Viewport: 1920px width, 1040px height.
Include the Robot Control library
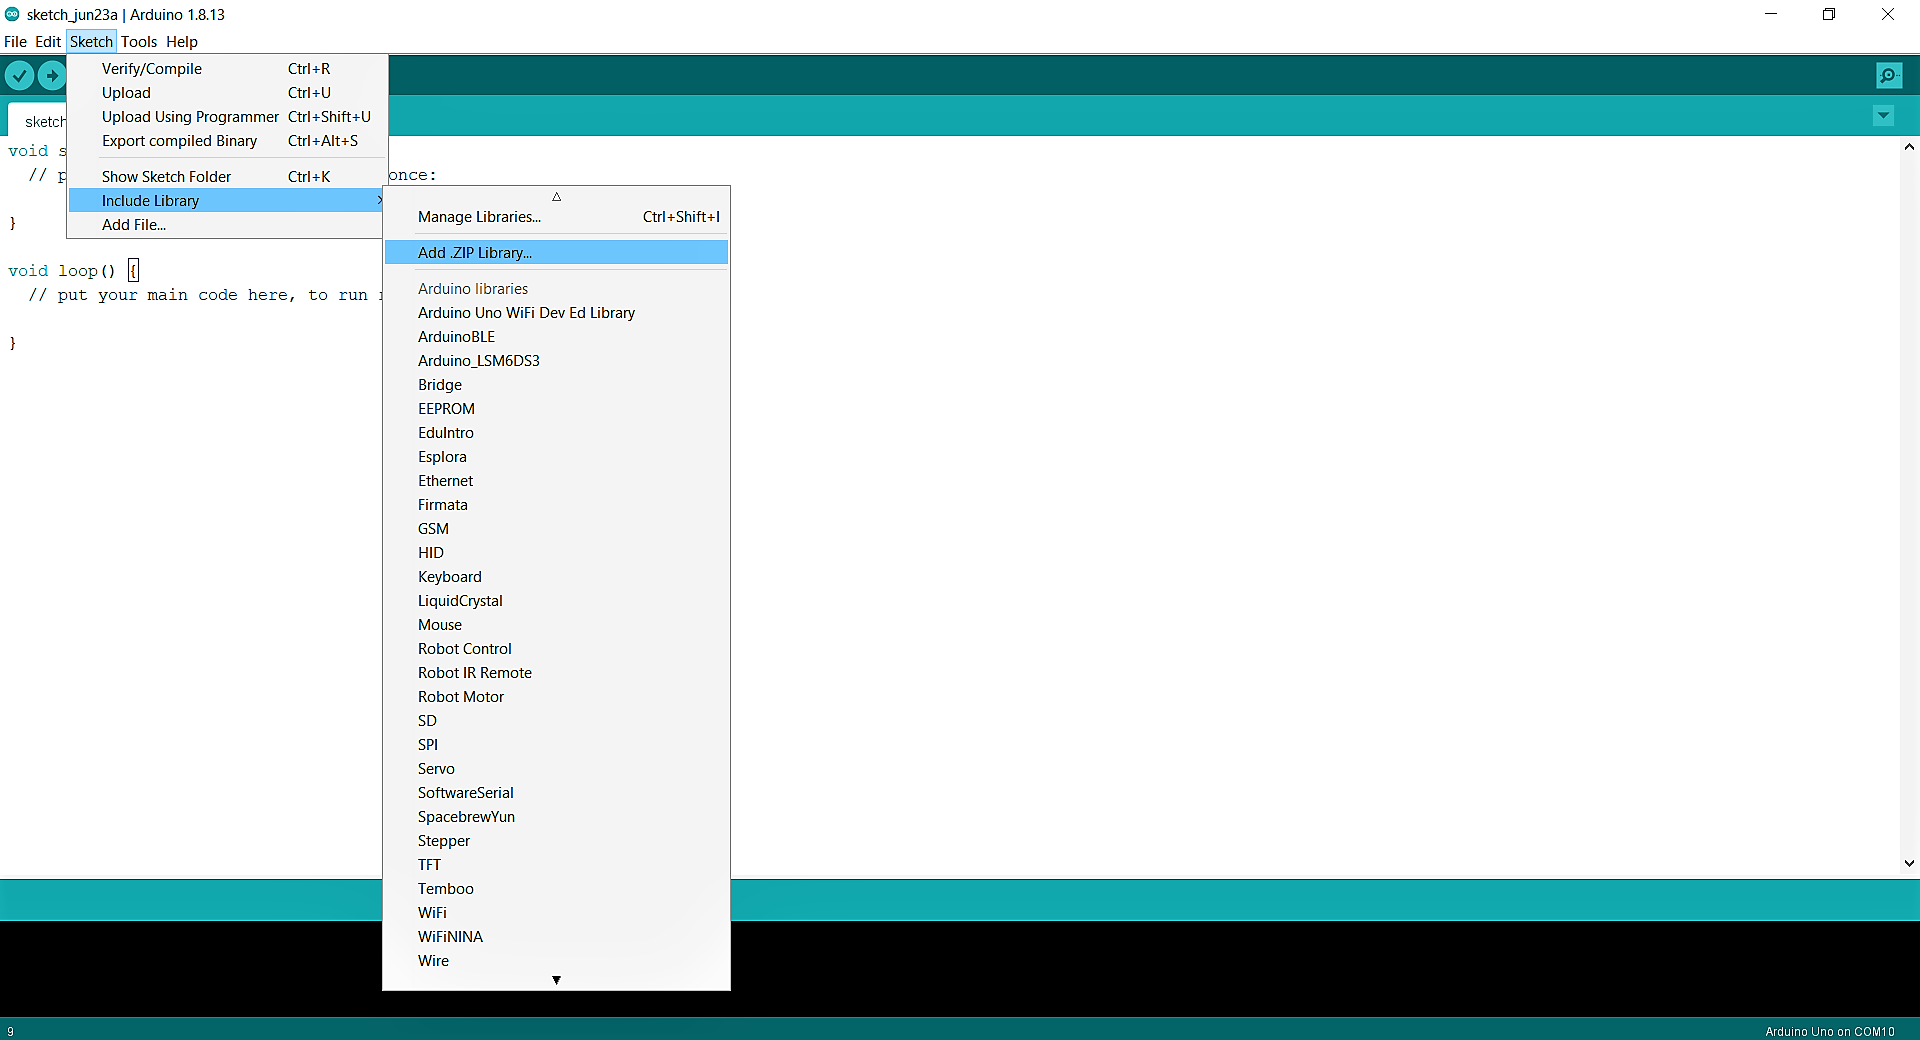[556, 649]
